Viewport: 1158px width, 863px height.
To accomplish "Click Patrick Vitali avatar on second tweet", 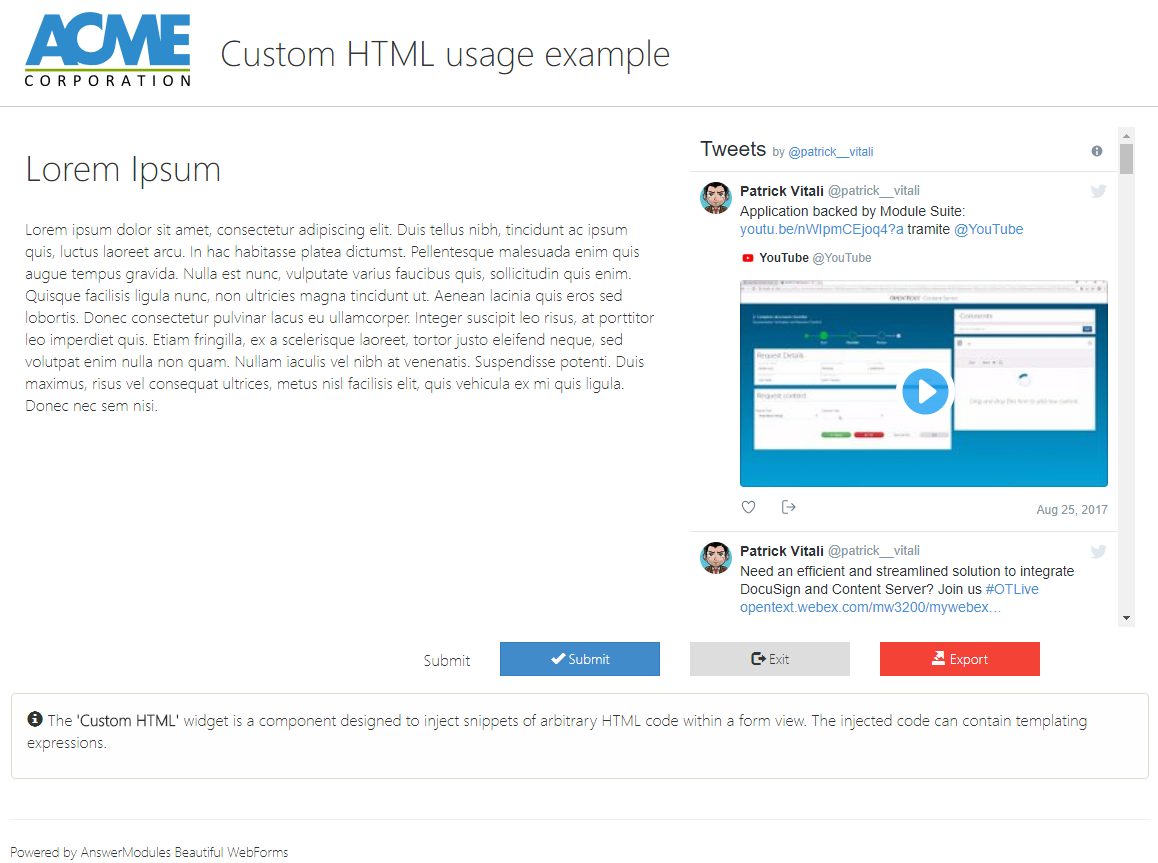I will pos(716,558).
